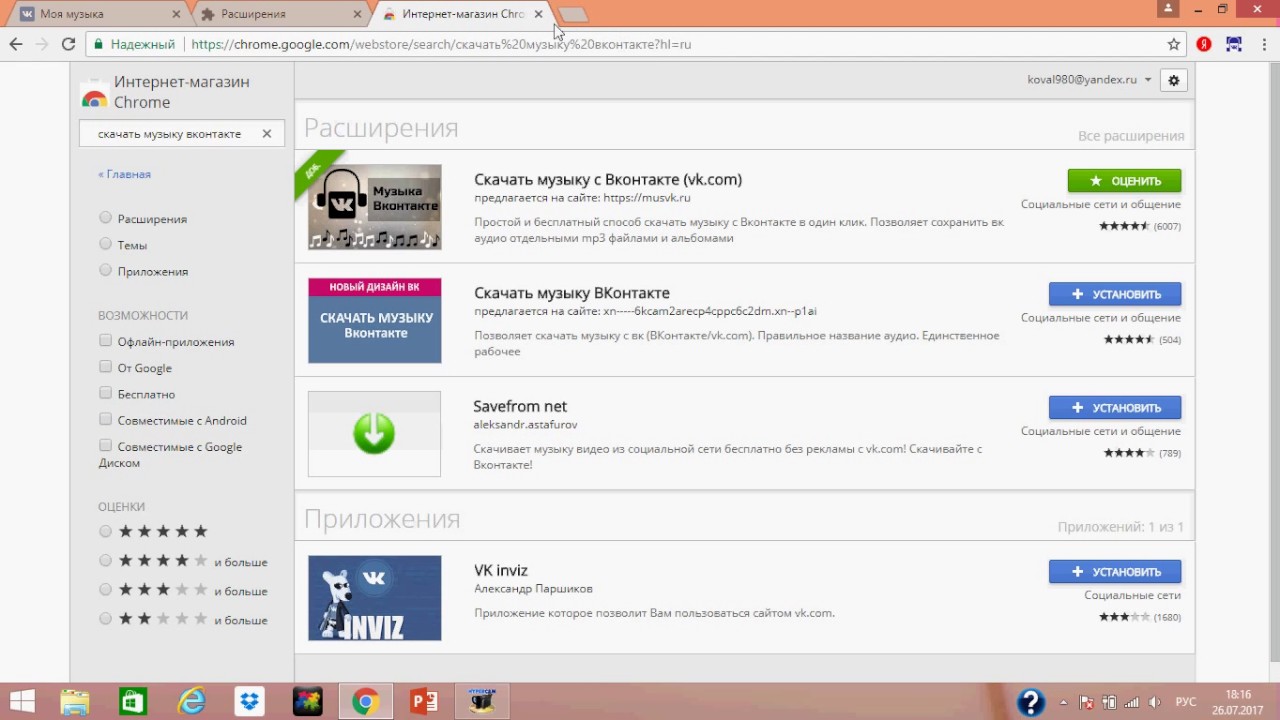Click Chrome icon in taskbar
Screen dimensions: 1280x720
pos(365,701)
